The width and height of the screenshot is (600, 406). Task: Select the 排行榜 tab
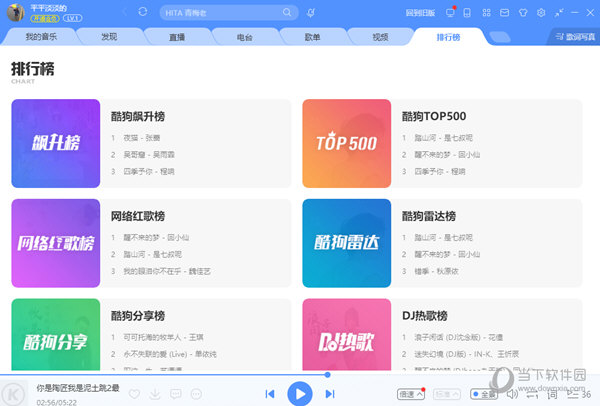448,37
